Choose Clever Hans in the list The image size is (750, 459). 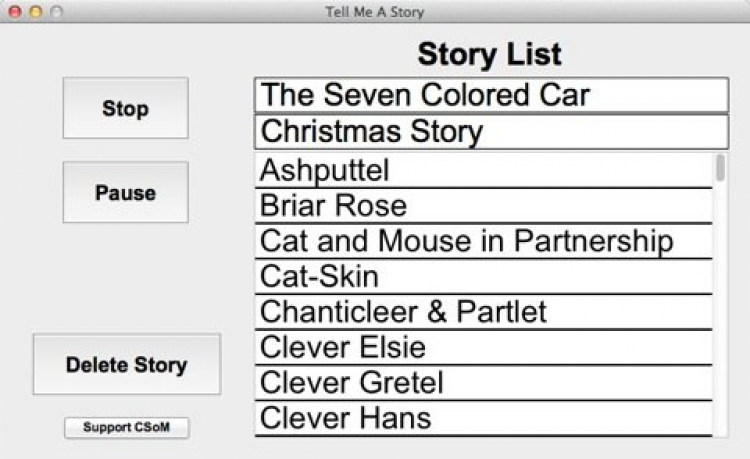[x=484, y=417]
